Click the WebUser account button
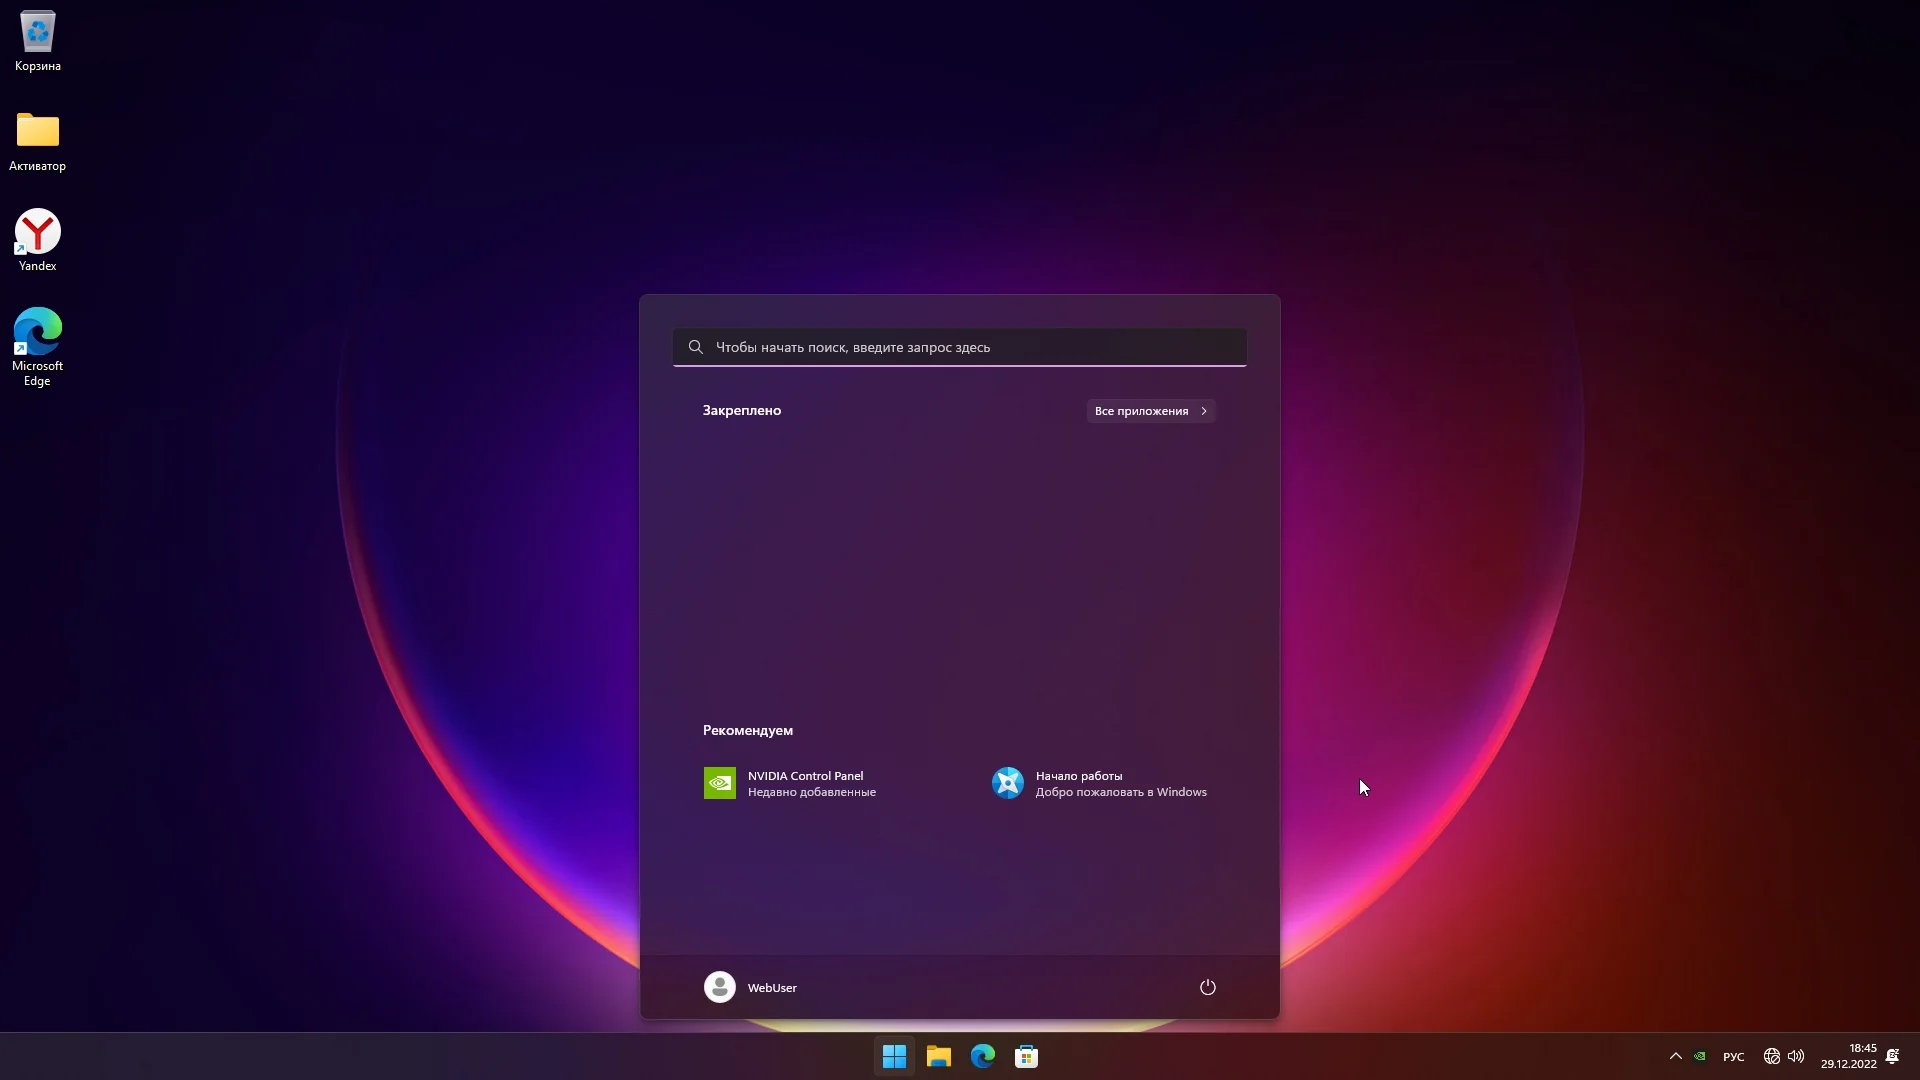This screenshot has height=1080, width=1920. click(x=751, y=987)
